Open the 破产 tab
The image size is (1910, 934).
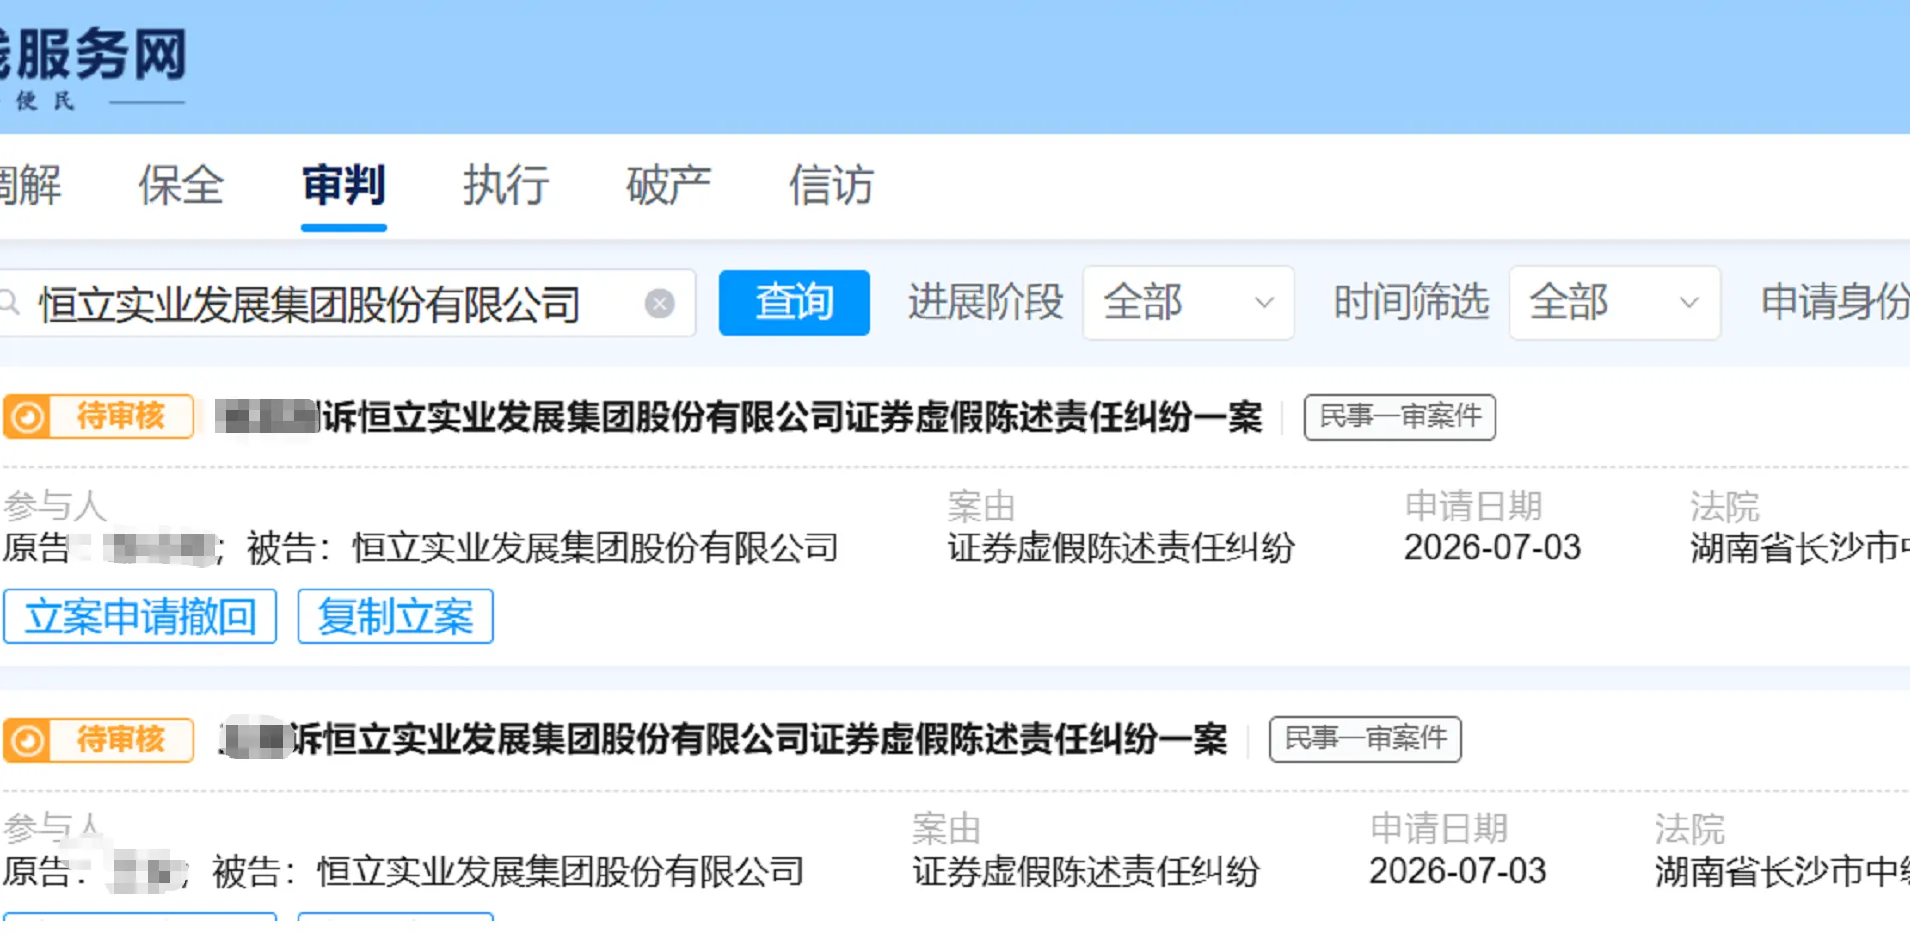pos(668,185)
